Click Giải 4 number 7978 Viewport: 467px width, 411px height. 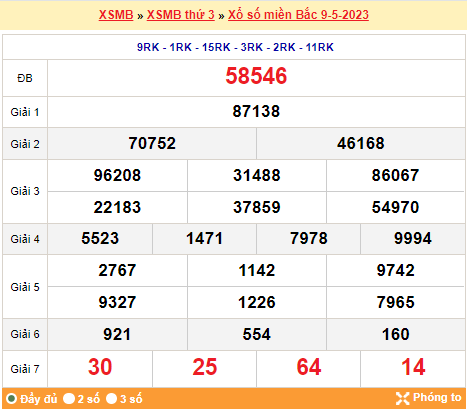[309, 239]
